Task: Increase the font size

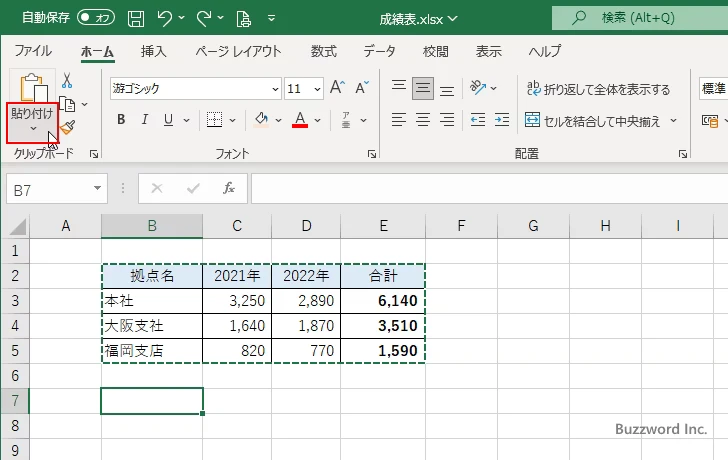Action: 338,88
